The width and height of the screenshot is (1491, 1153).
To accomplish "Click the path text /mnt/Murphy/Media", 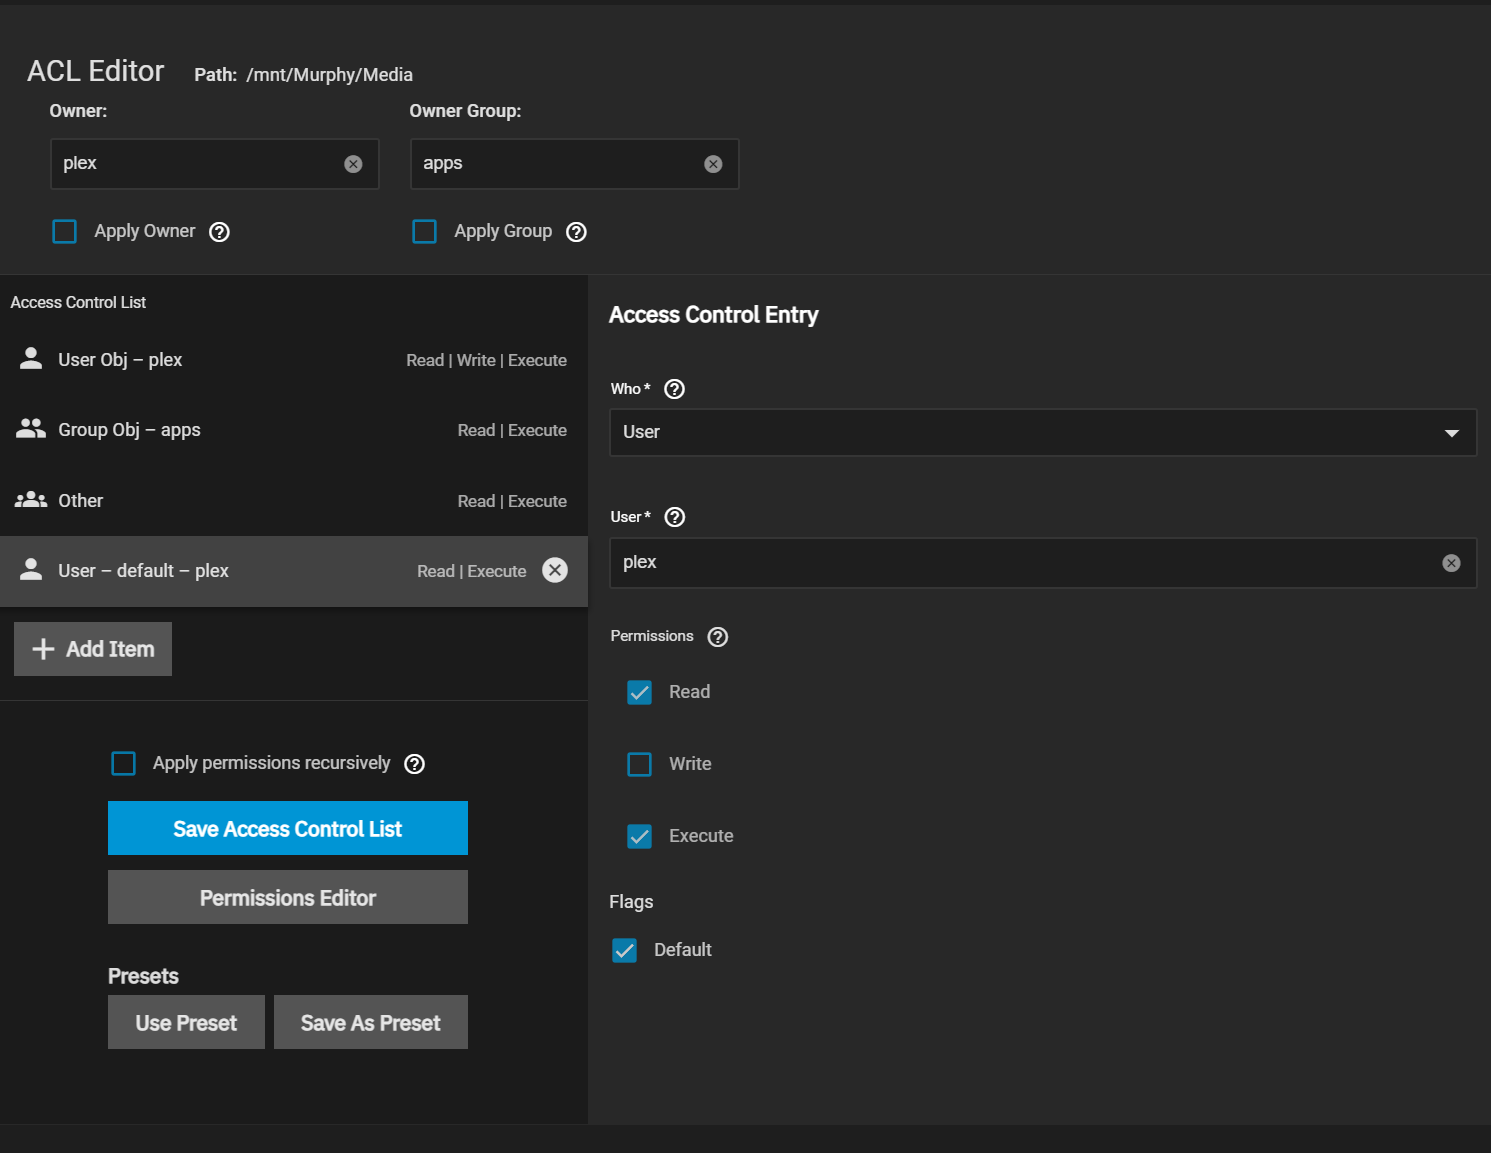I will 330,75.
